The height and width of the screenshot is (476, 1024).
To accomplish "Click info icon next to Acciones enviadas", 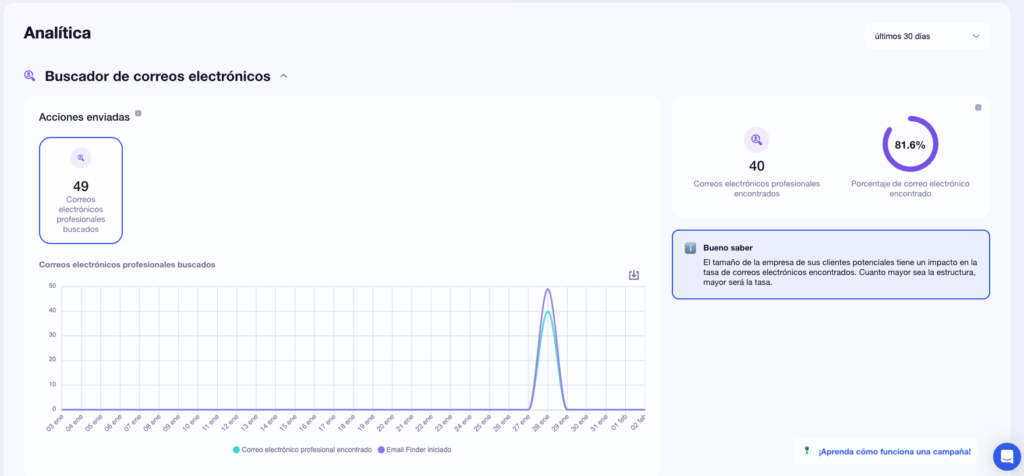I will [138, 114].
